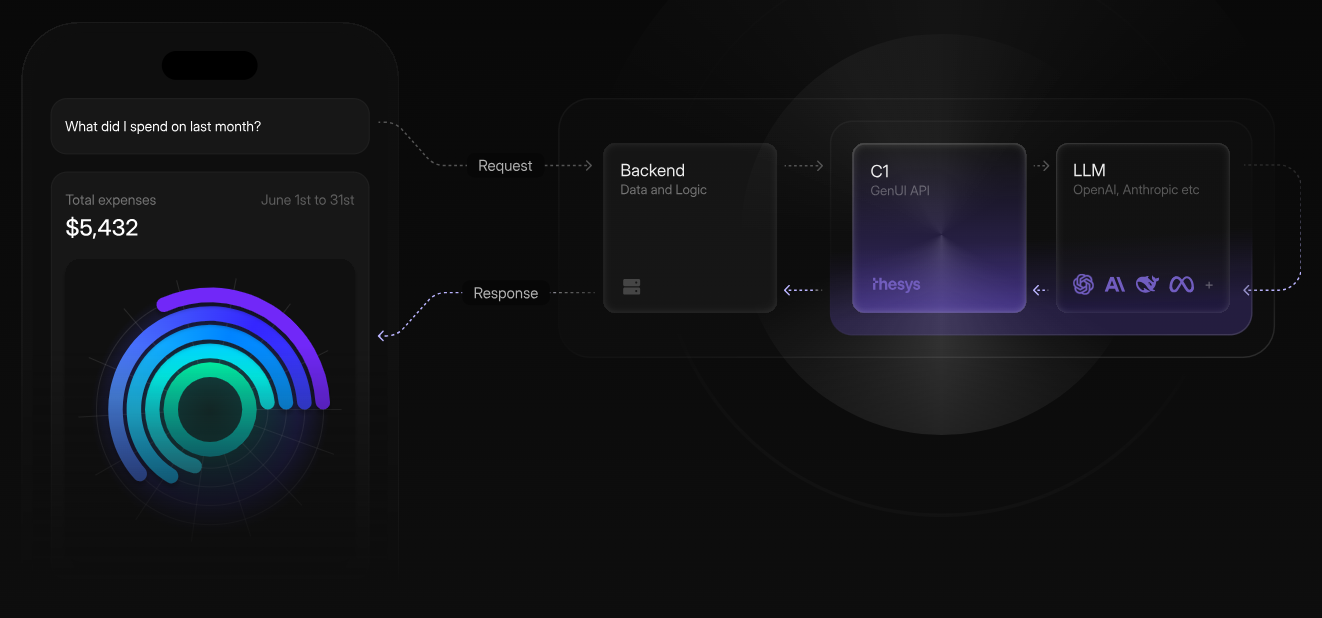Image resolution: width=1322 pixels, height=618 pixels.
Task: Click the 'OpenAI, Anthropic etc' subtitle
Action: (1136, 190)
